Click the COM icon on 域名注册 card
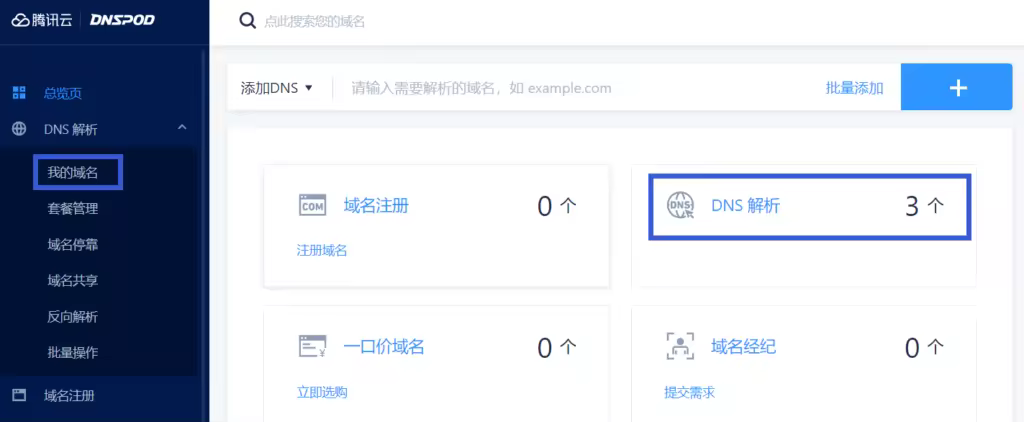This screenshot has height=422, width=1024. point(312,205)
